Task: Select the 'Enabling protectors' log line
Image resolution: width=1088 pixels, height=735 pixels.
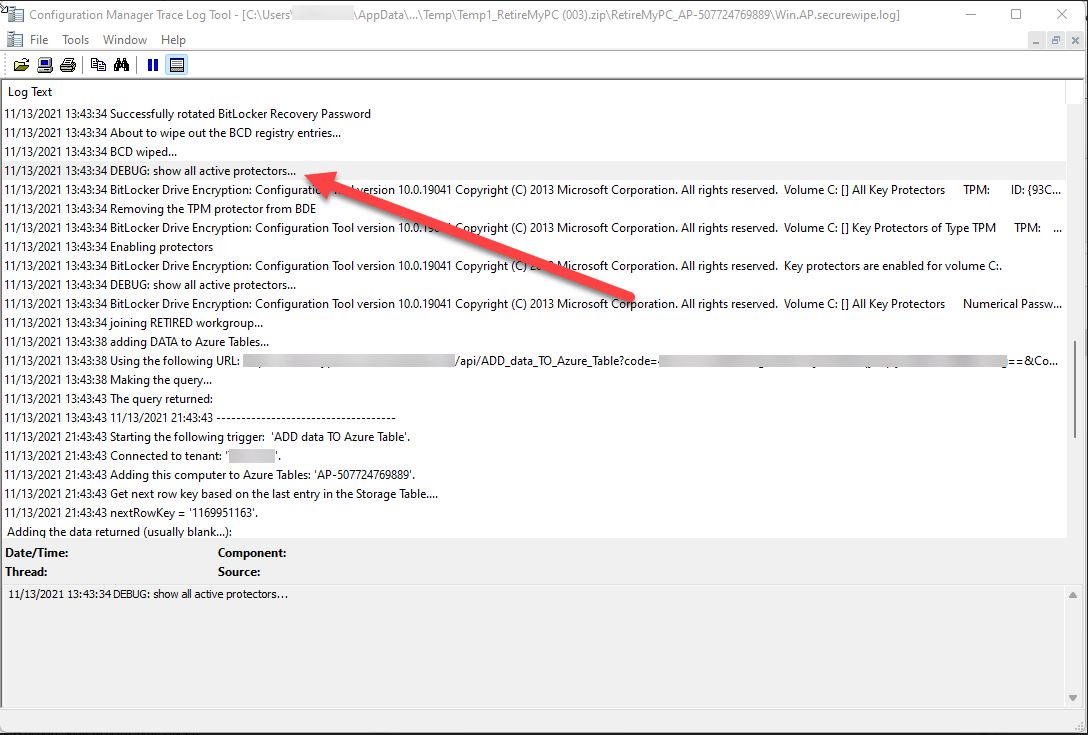Action: [534, 247]
